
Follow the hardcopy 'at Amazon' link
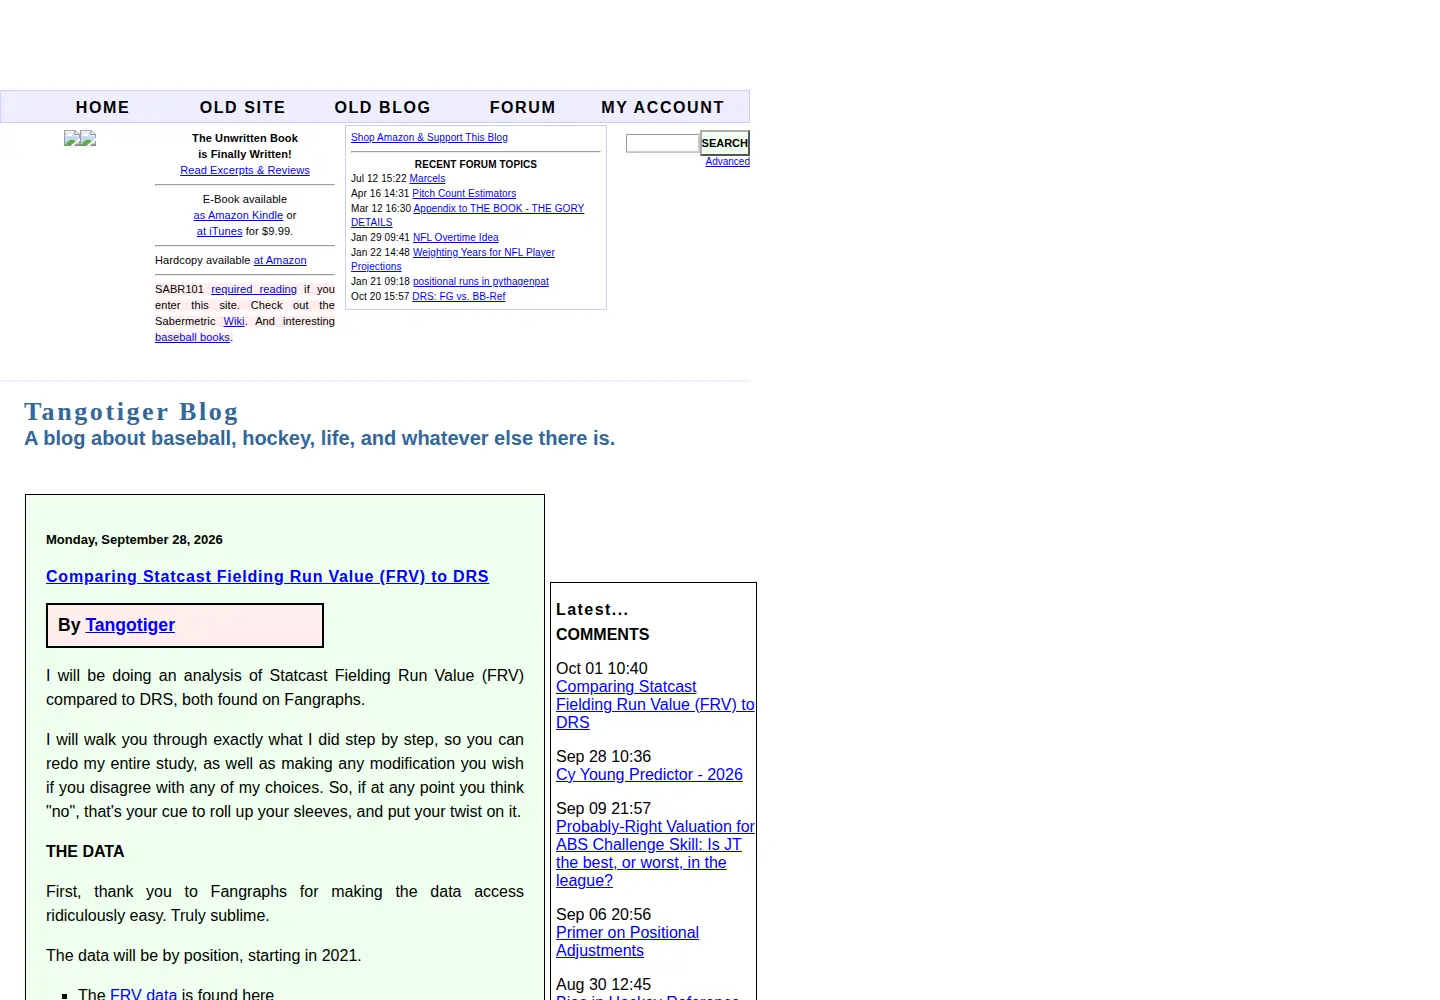(280, 260)
